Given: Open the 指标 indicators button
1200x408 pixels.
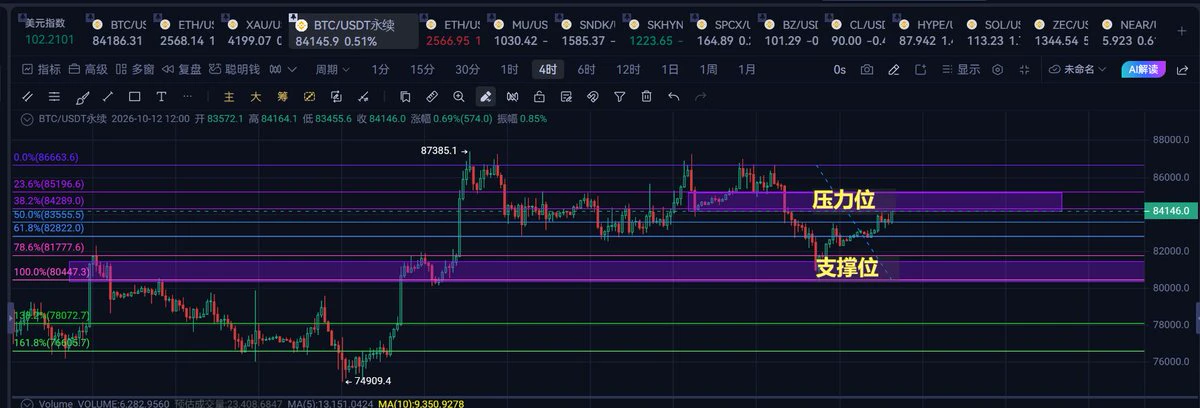Looking at the screenshot, I should [40, 70].
